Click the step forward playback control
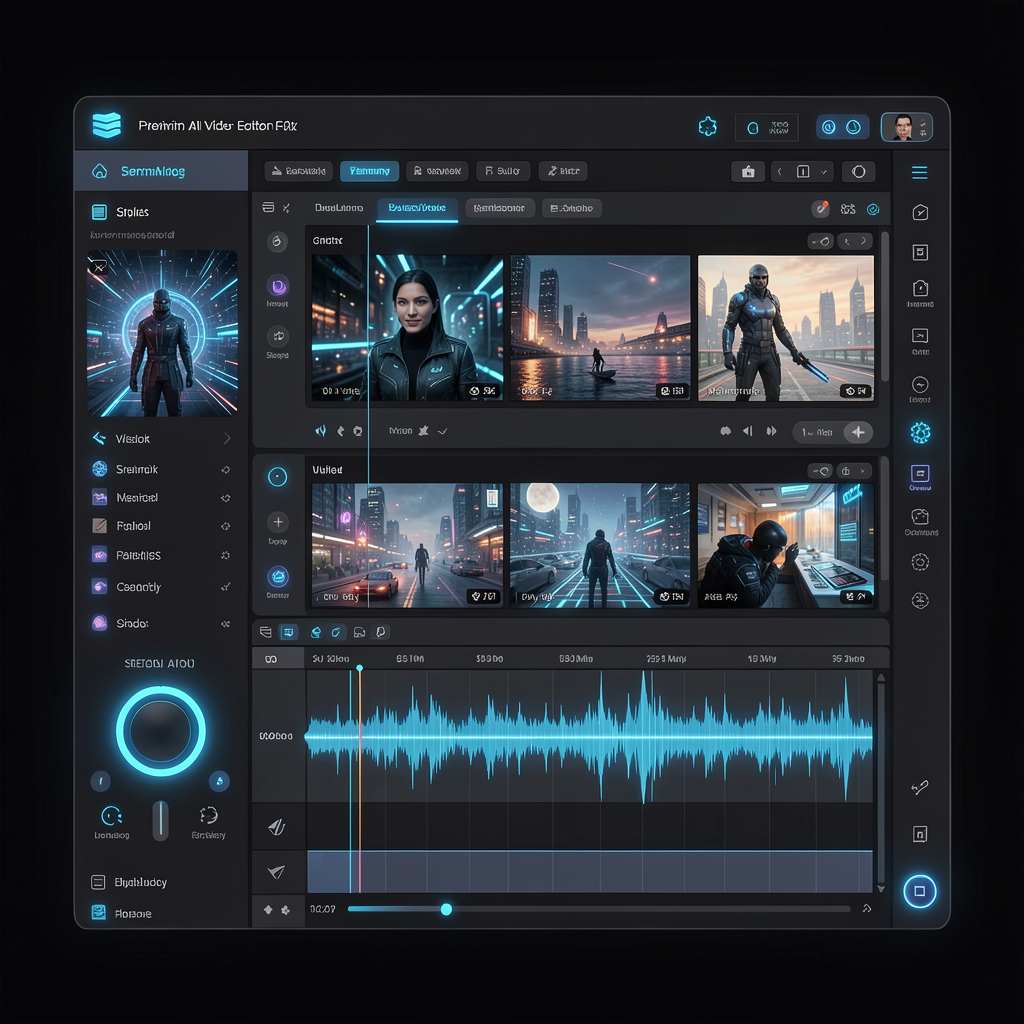Viewport: 1024px width, 1024px height. tap(771, 431)
